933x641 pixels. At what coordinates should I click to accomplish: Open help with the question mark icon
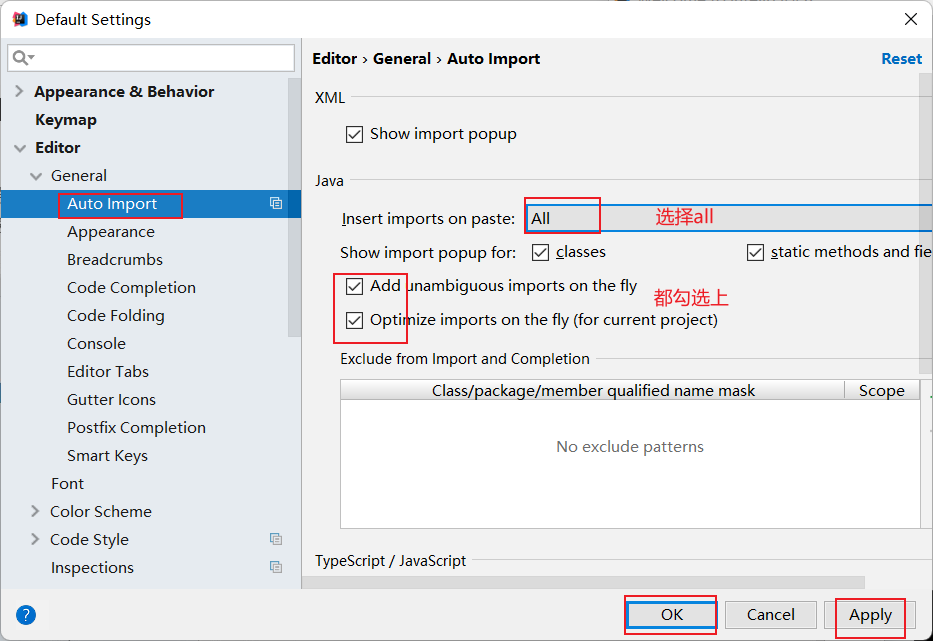(26, 614)
